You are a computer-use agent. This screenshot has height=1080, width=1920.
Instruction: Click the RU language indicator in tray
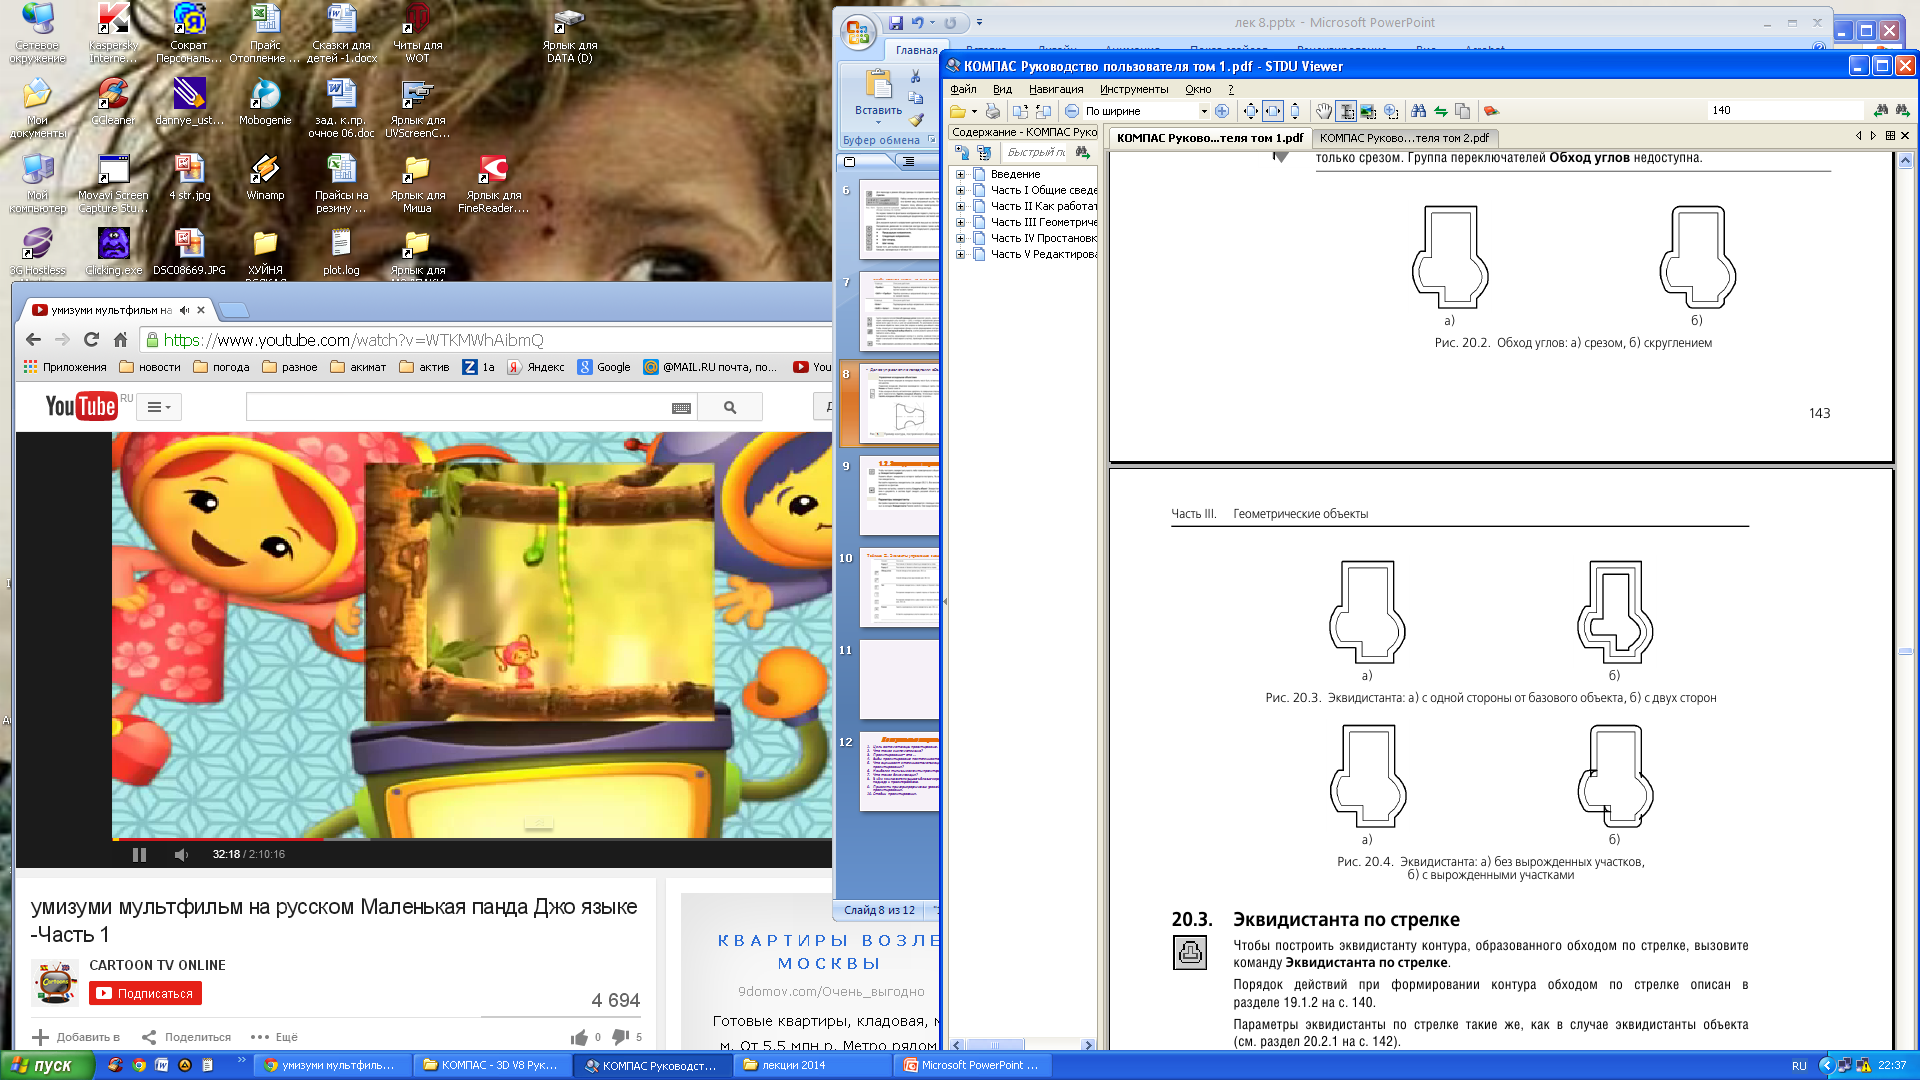pos(1799,1066)
